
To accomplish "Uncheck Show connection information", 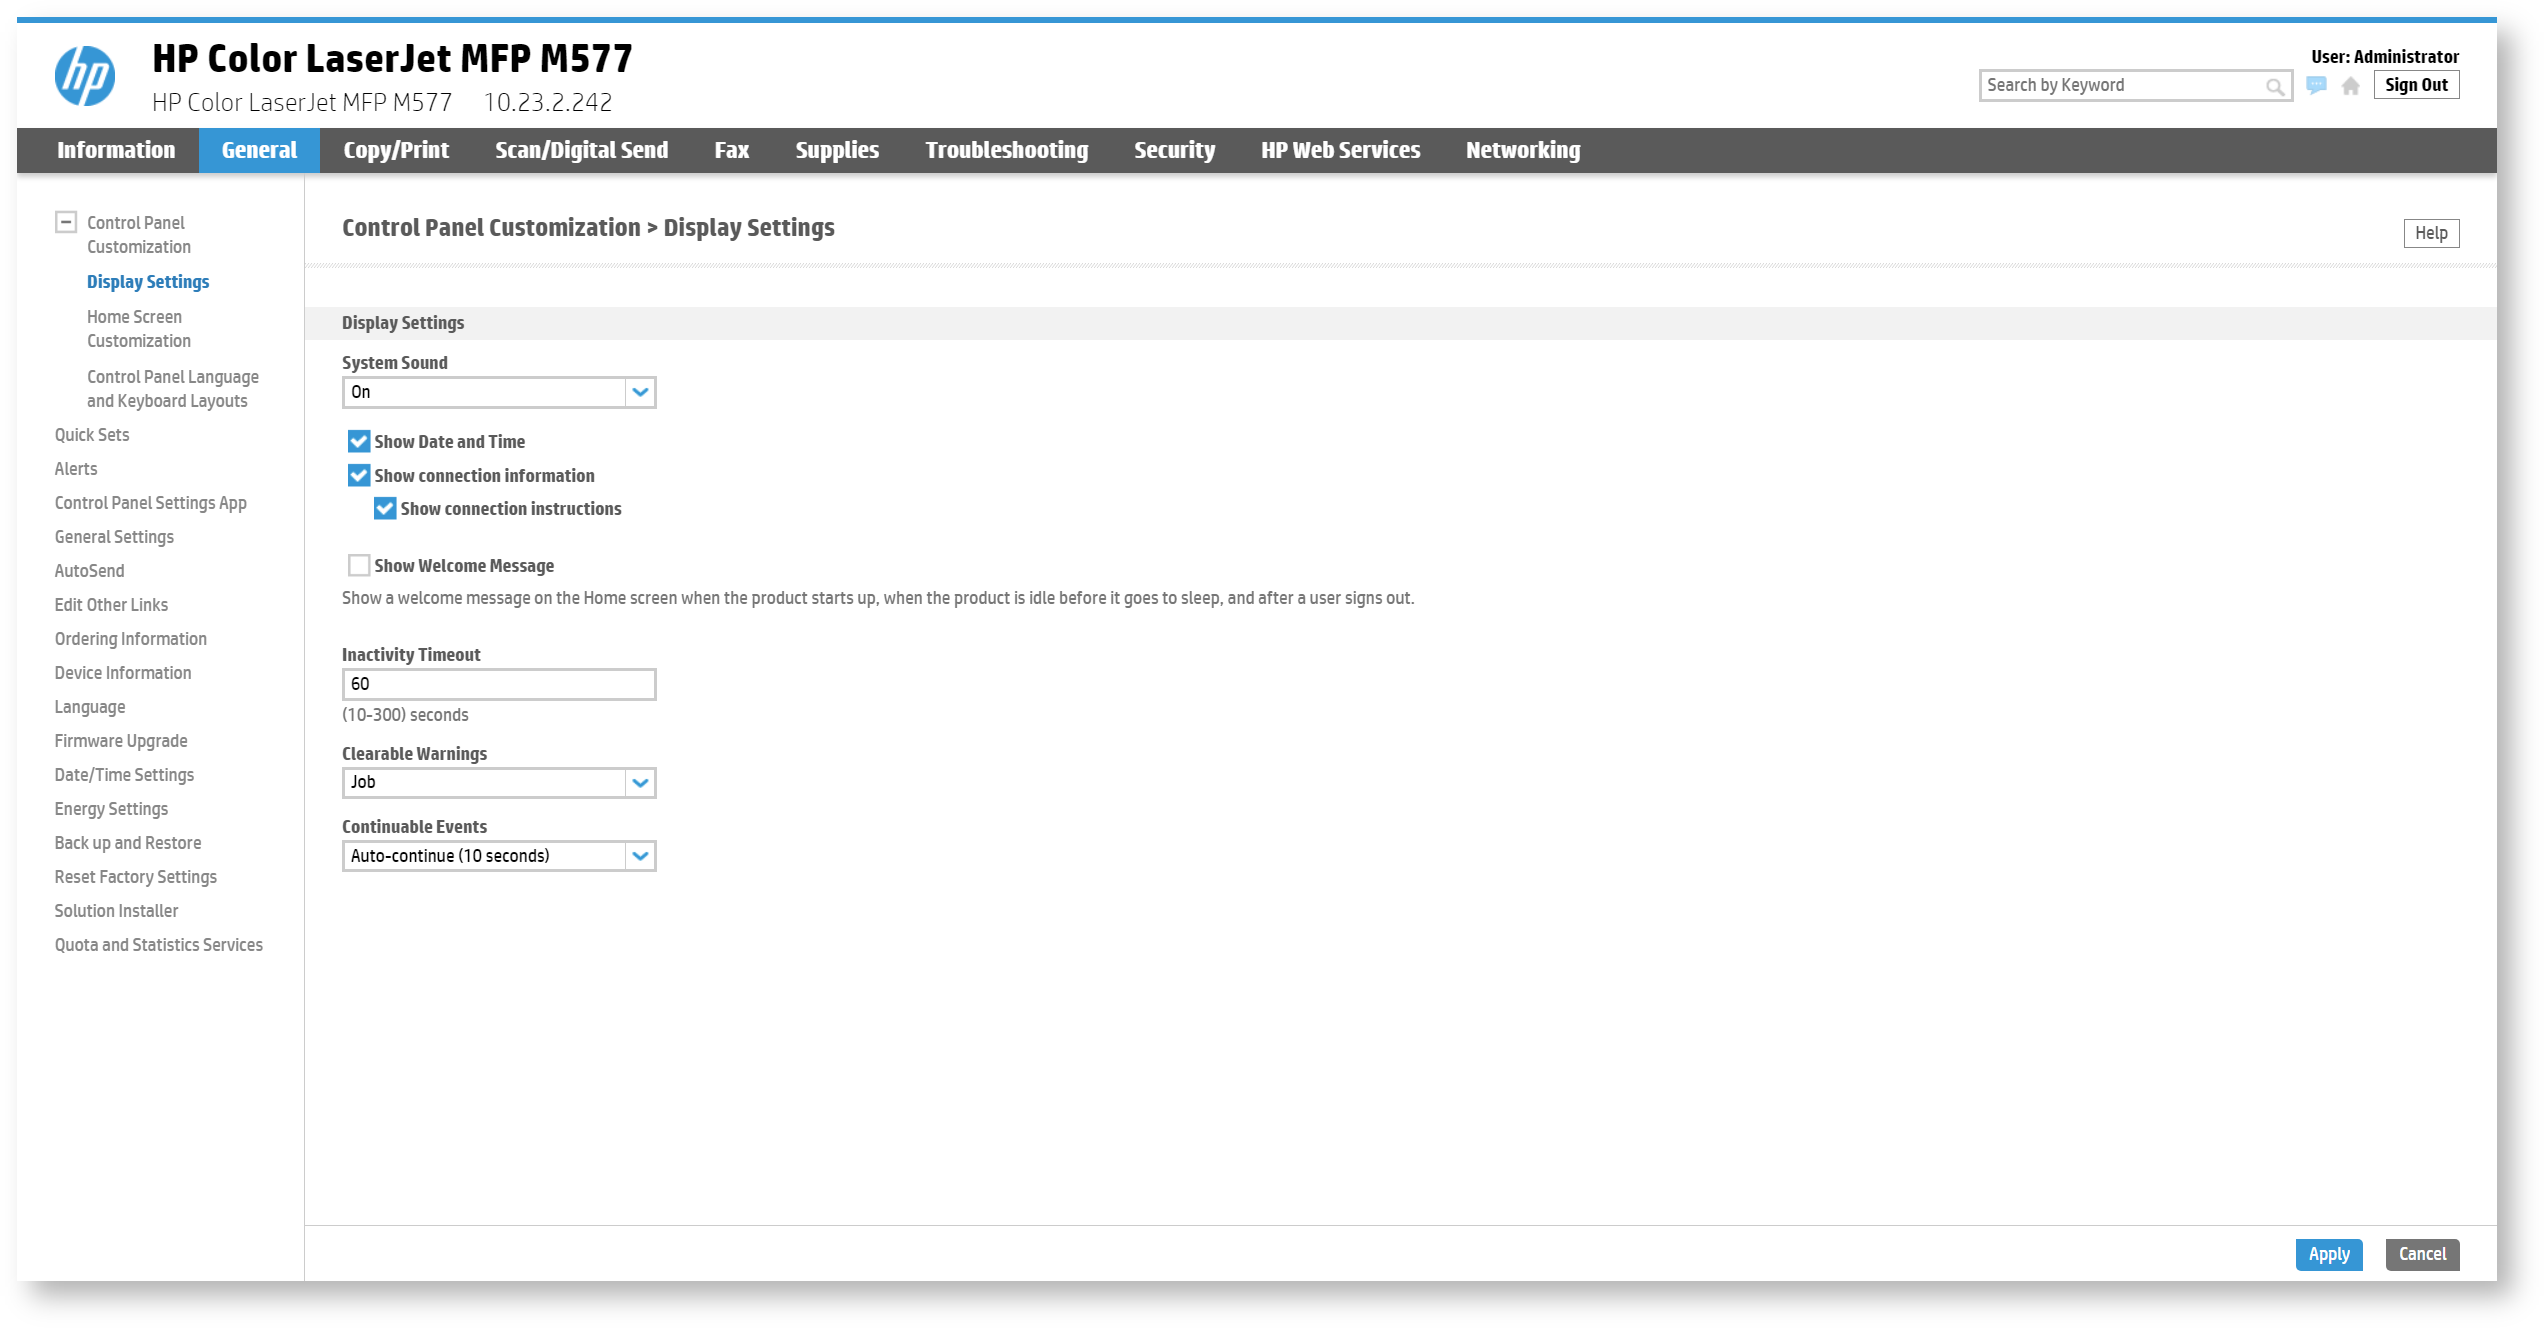I will point(358,475).
